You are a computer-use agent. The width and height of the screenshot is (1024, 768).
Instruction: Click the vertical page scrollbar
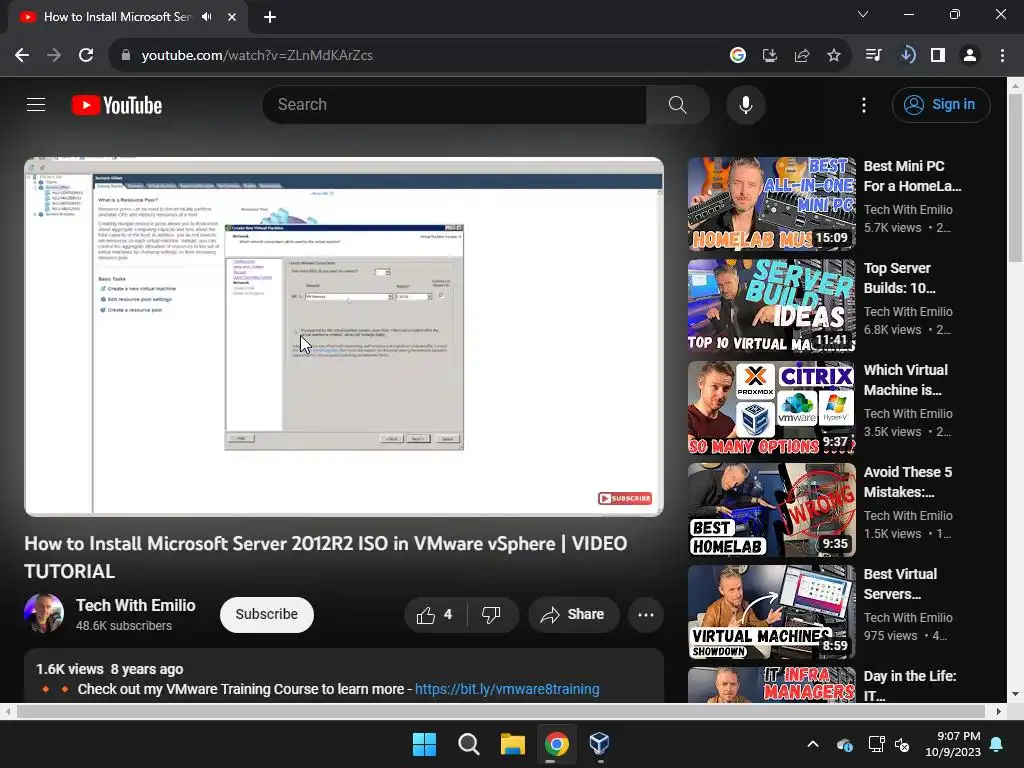coord(1015,178)
